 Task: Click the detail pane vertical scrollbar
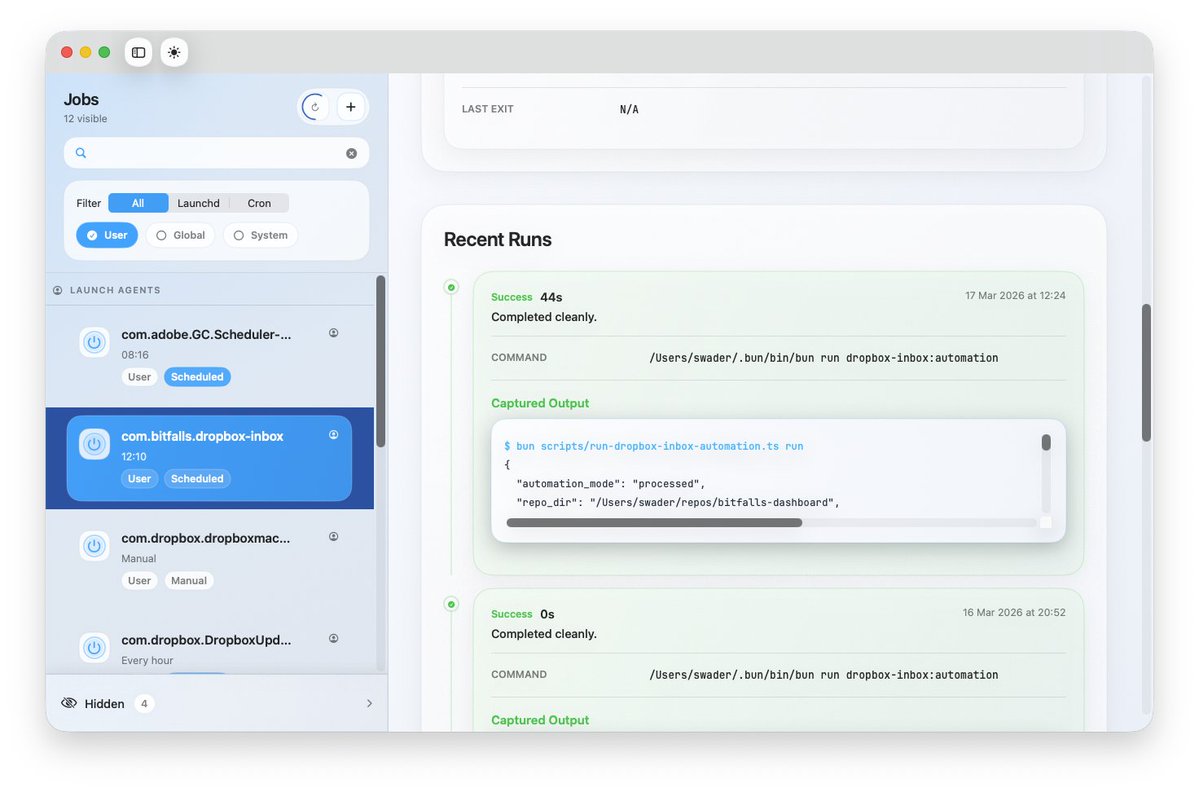point(1145,373)
